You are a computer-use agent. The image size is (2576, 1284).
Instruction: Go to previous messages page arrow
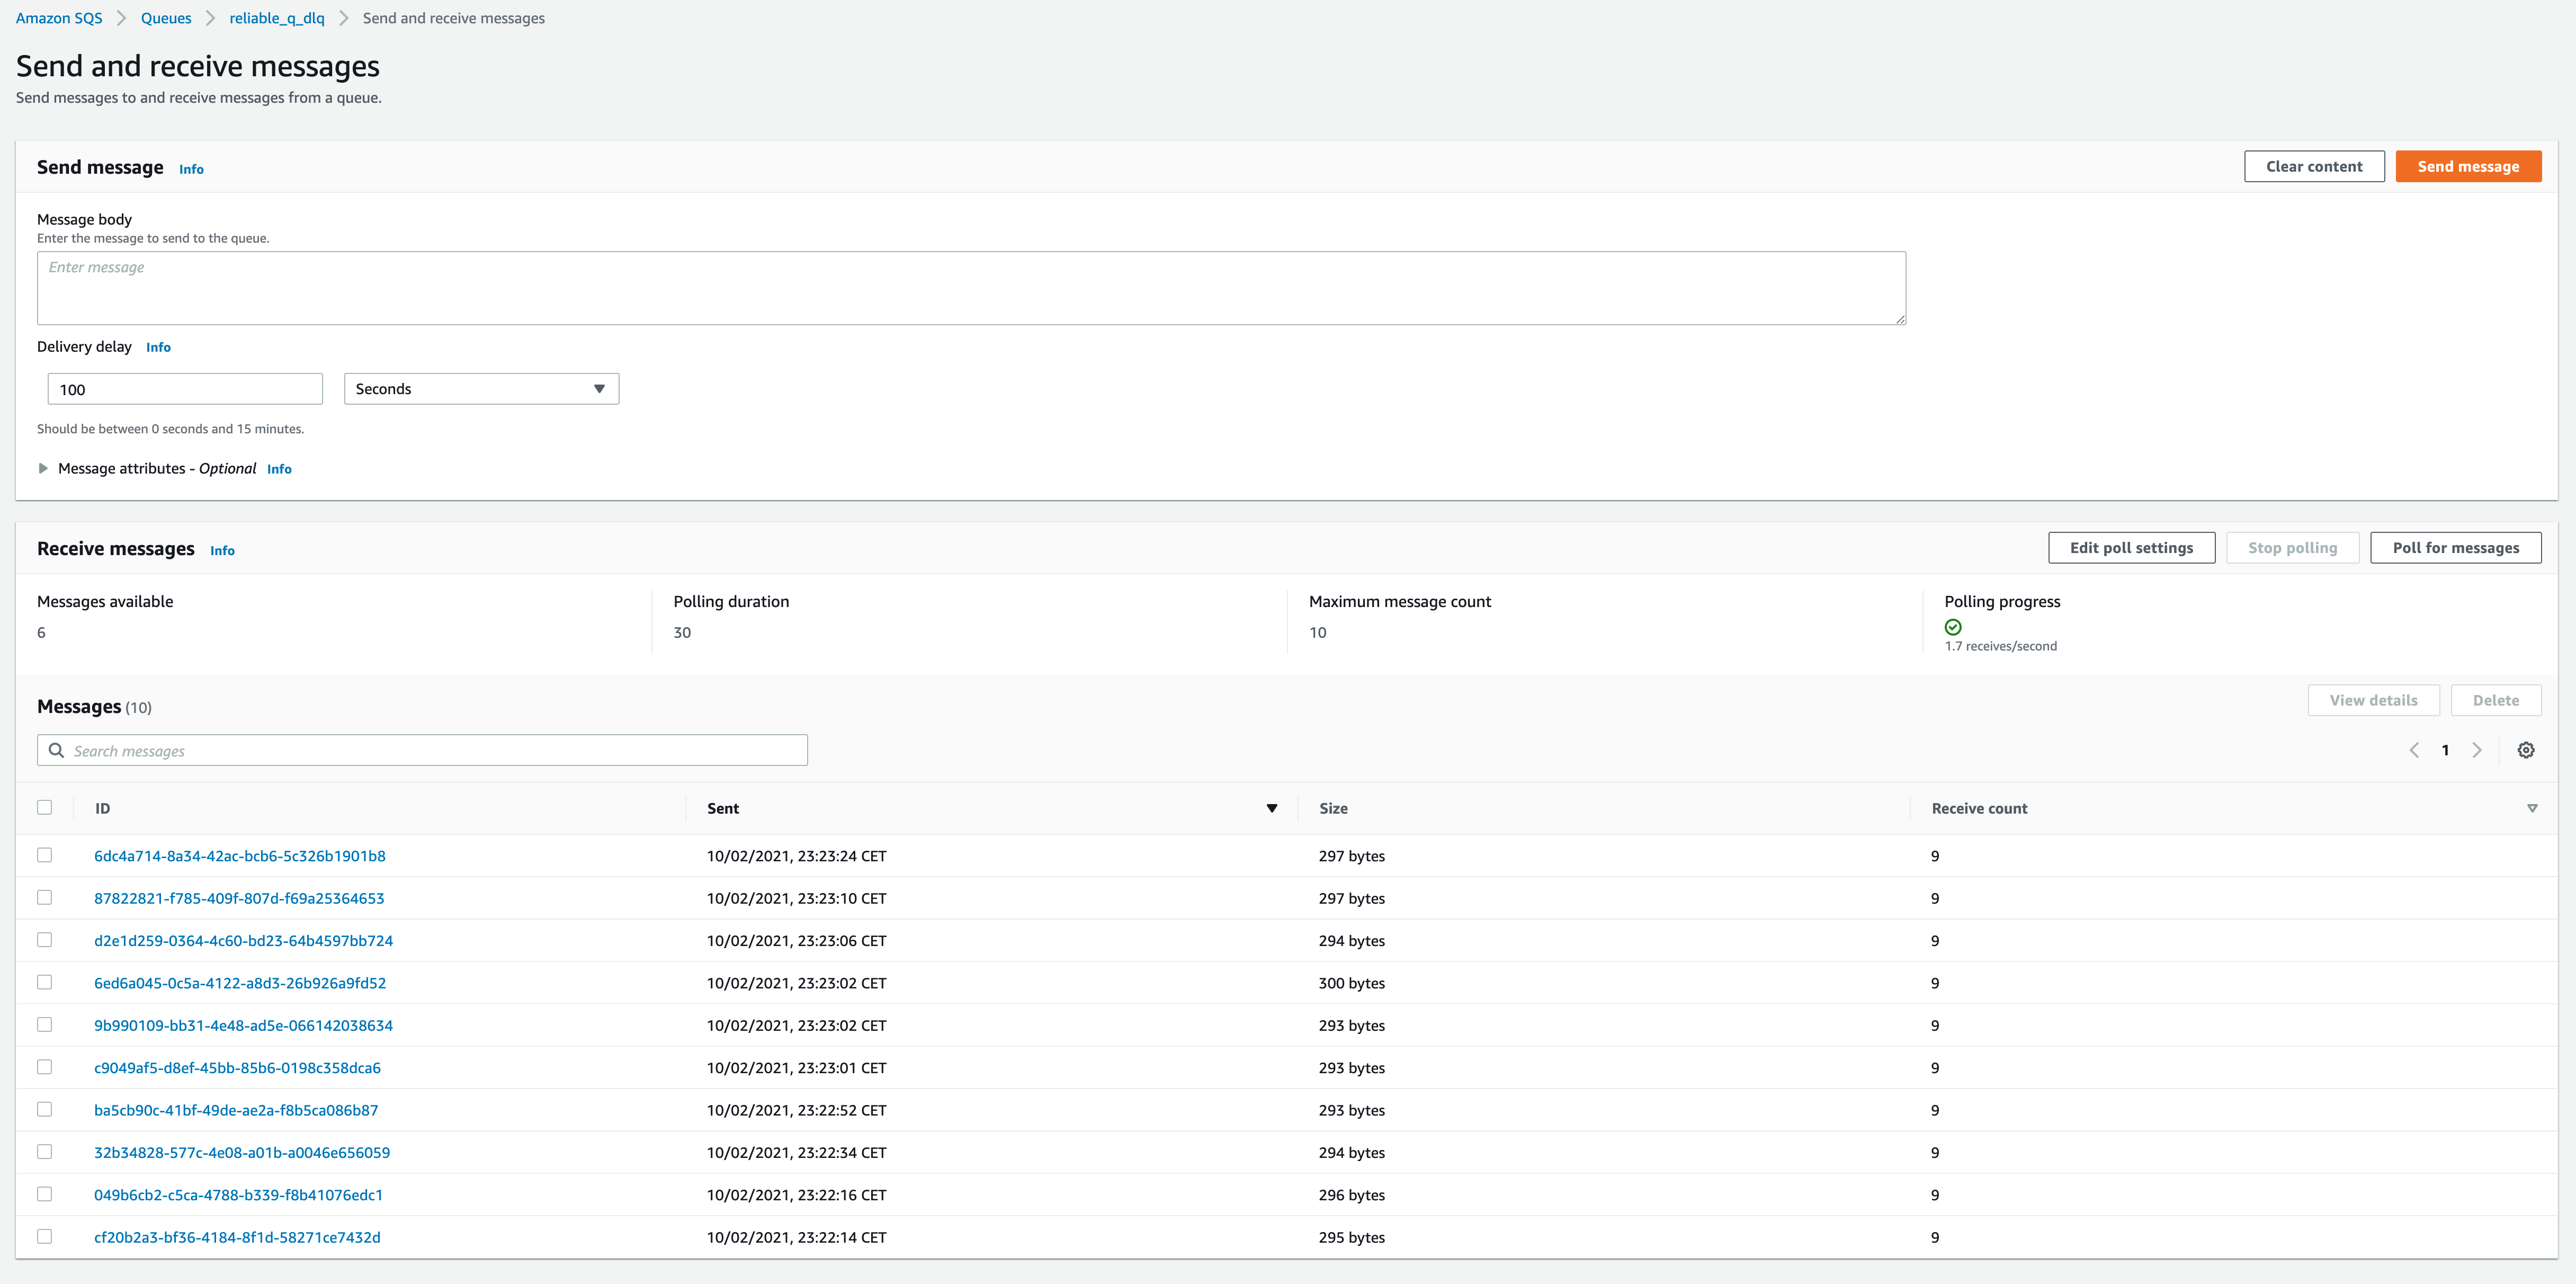tap(2414, 750)
